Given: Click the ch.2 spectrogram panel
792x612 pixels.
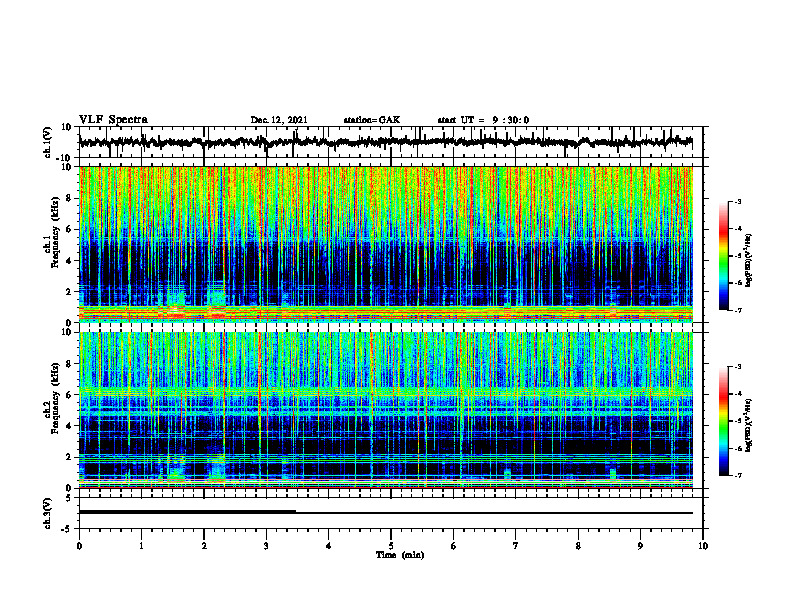Looking at the screenshot, I should 385,410.
